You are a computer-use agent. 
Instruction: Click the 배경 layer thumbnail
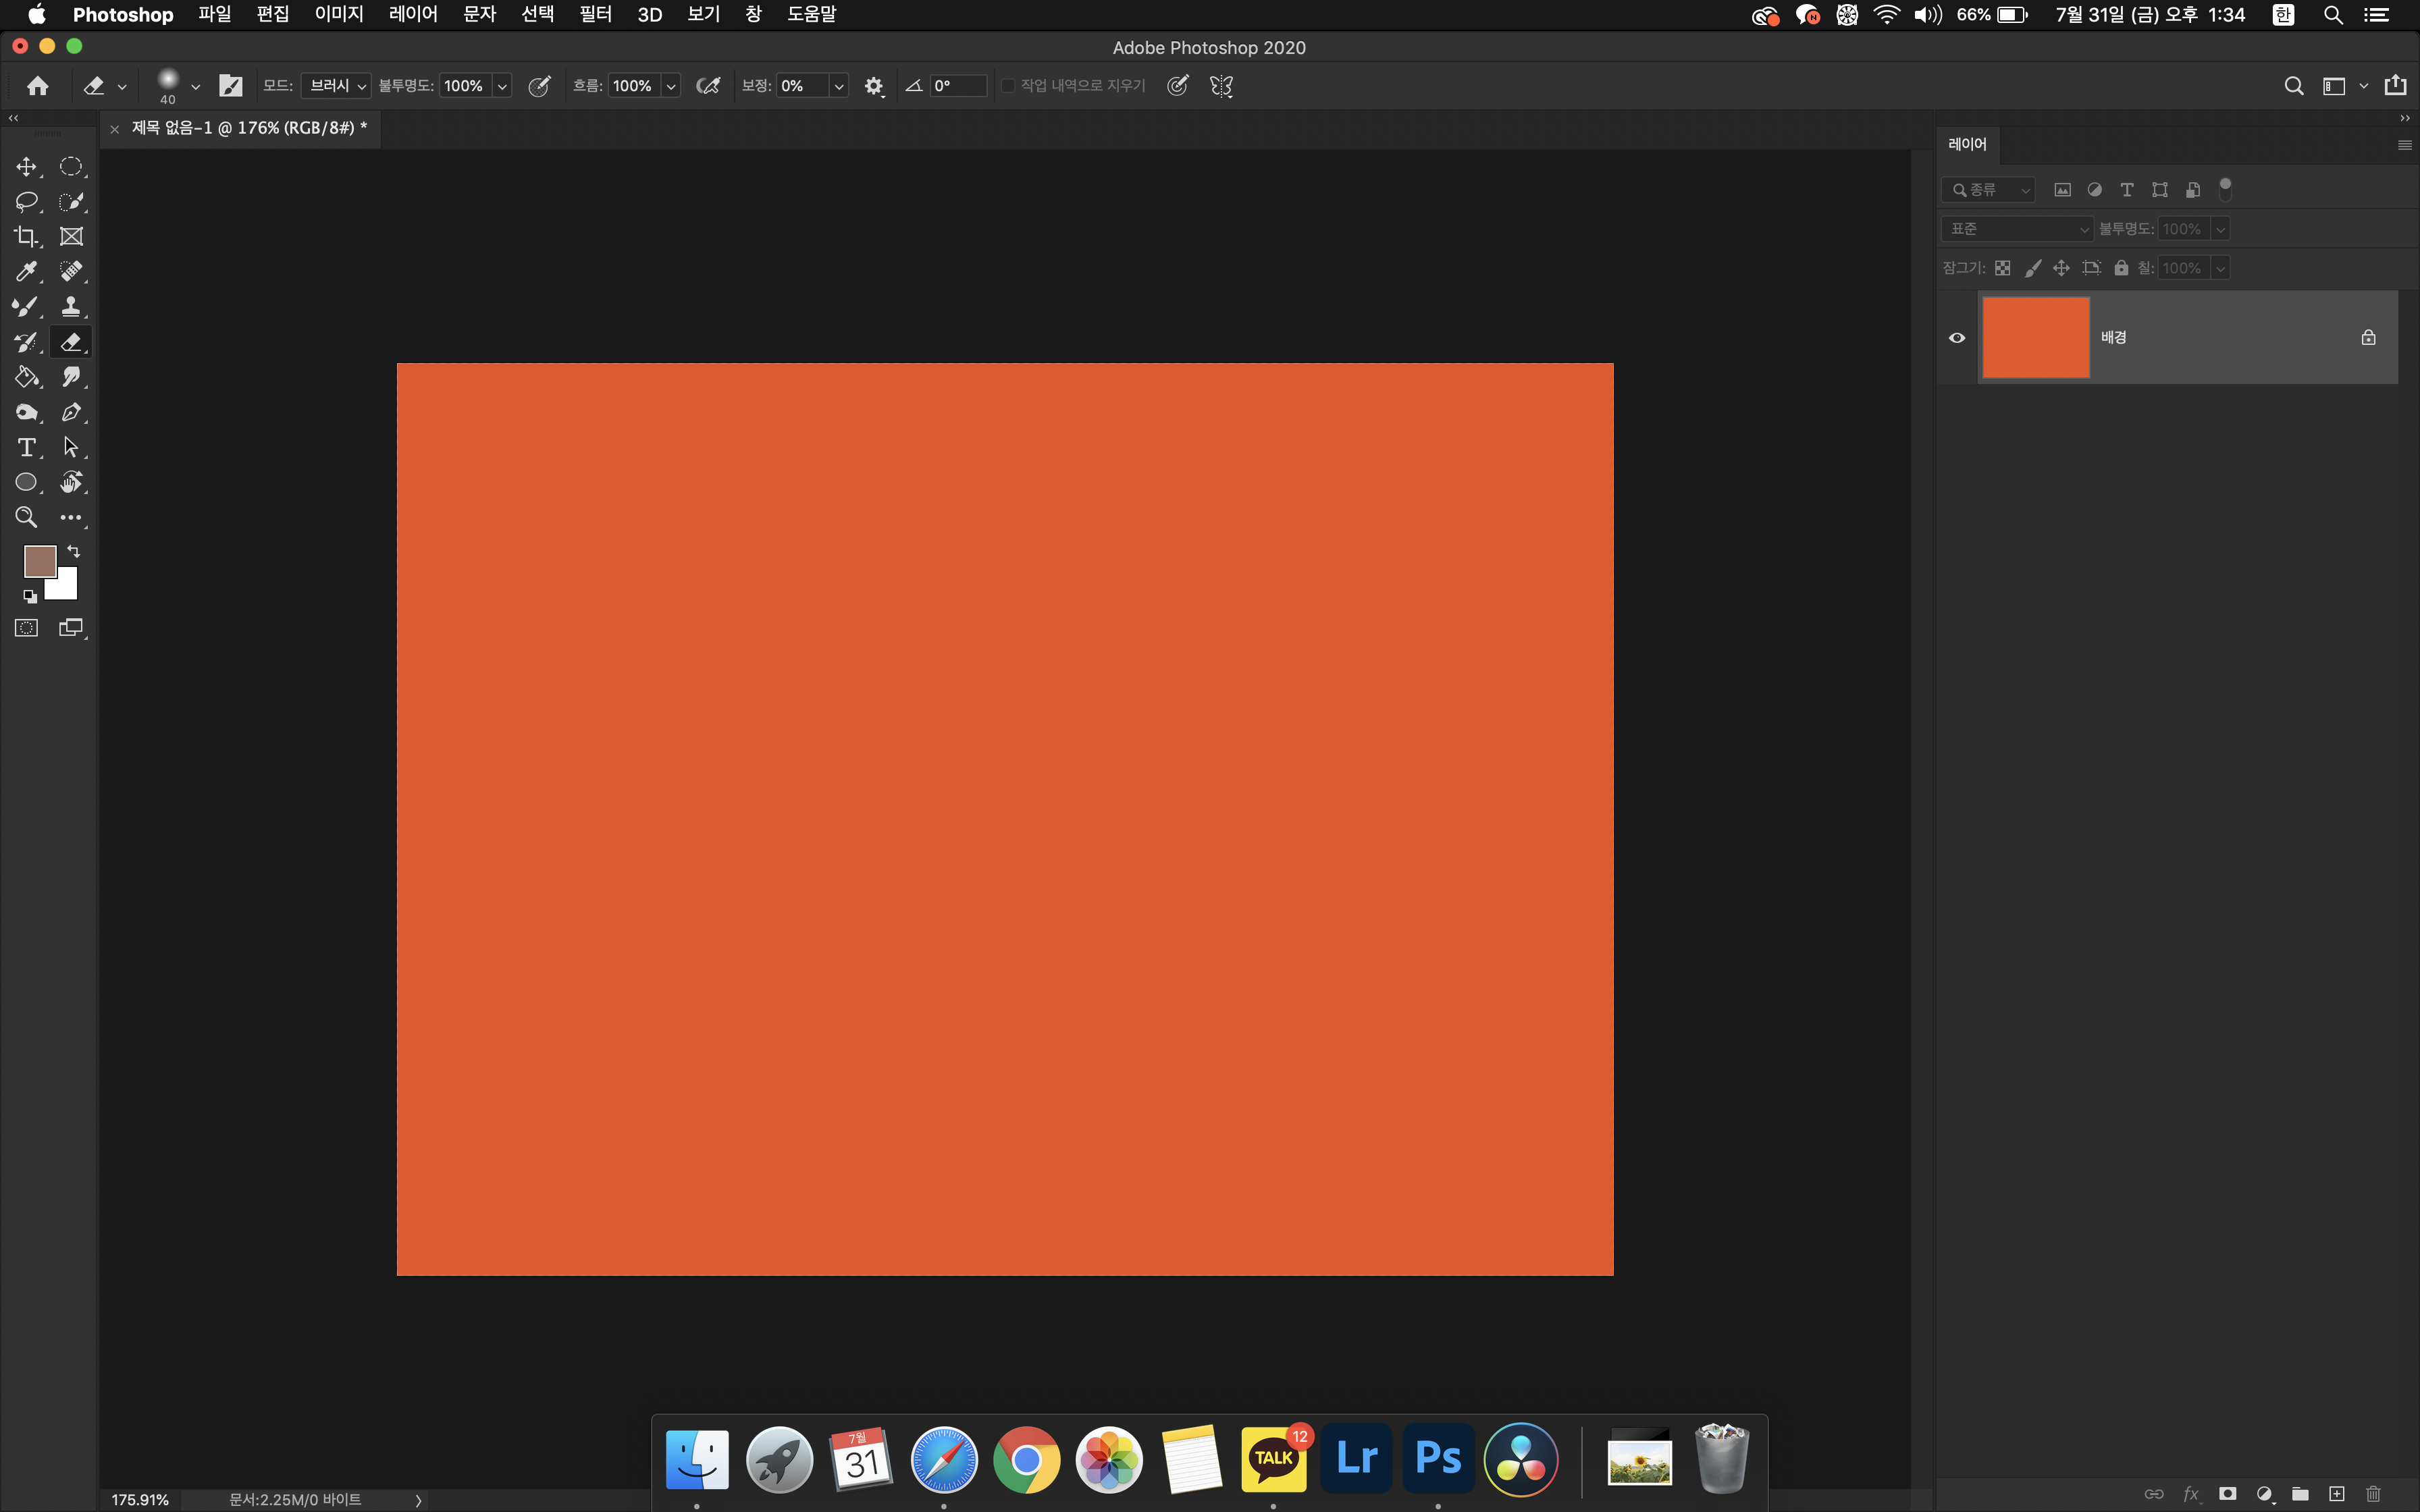[2035, 338]
